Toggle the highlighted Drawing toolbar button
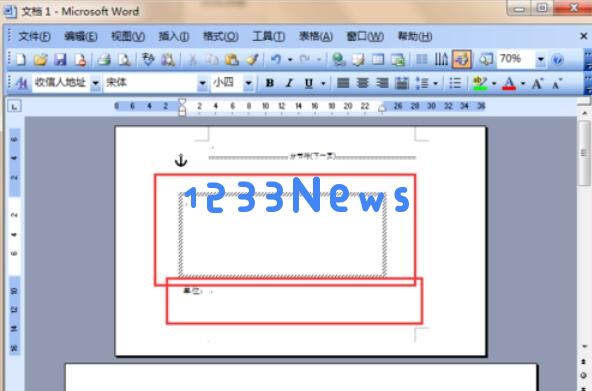The width and height of the screenshot is (592, 391). (462, 59)
